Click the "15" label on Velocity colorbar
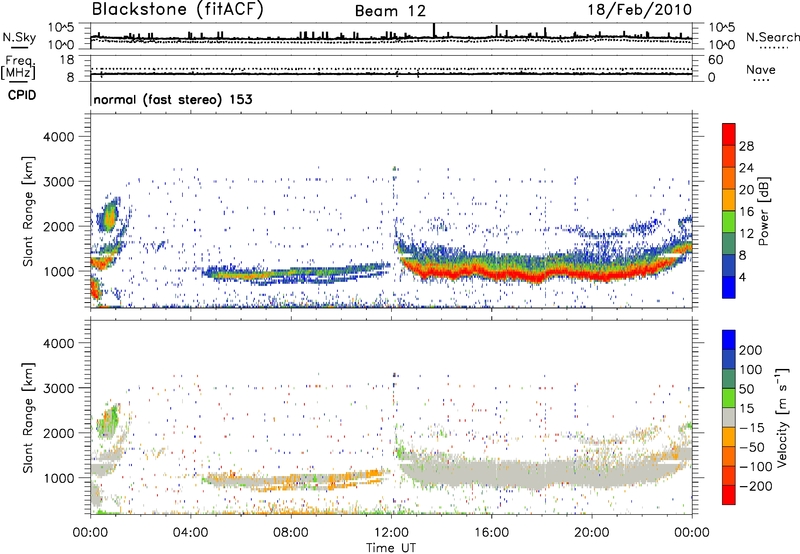The image size is (800, 554). click(x=746, y=409)
